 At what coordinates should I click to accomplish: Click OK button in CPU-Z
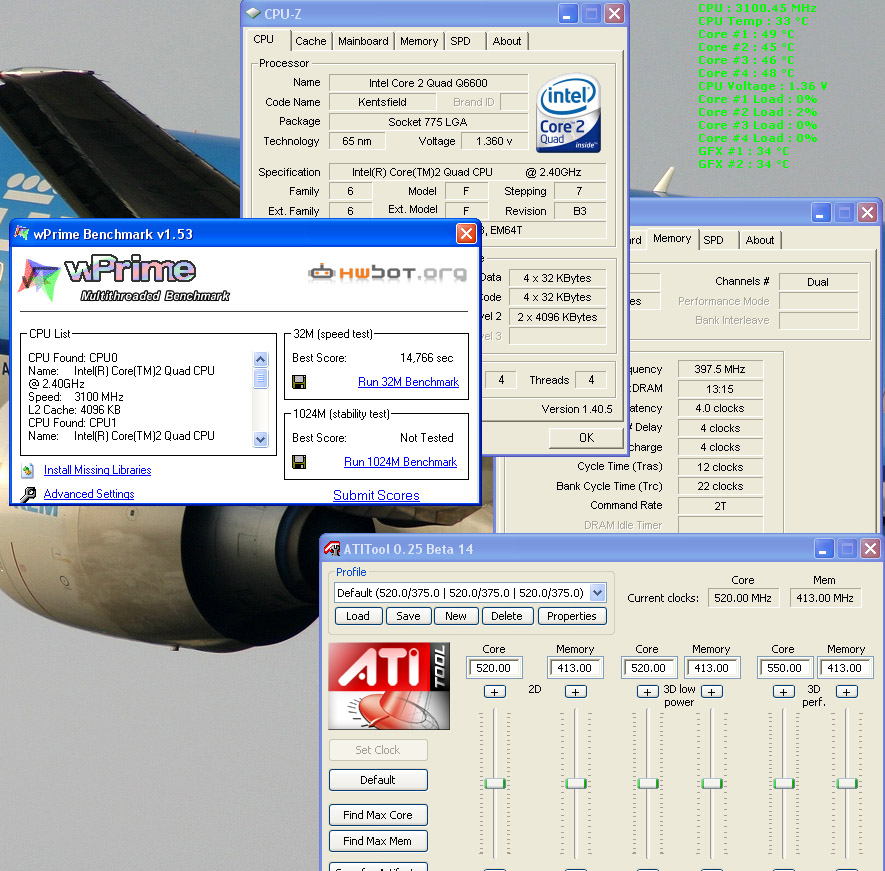click(x=586, y=438)
